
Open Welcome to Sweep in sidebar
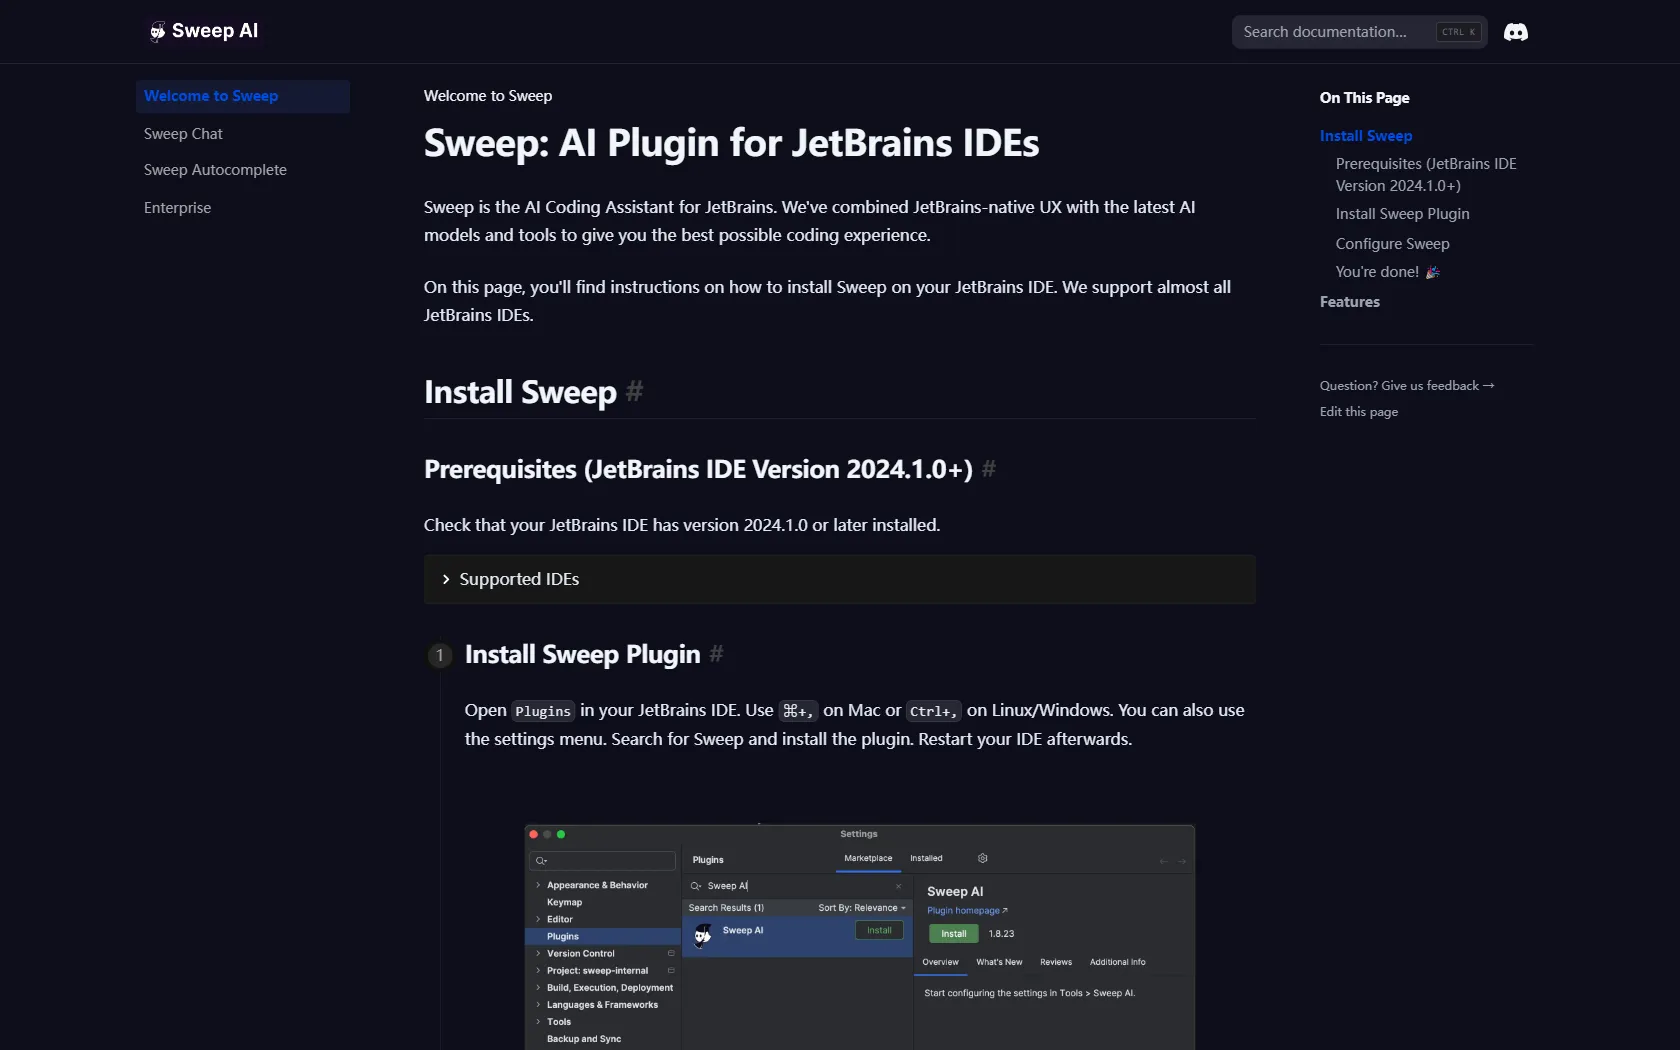click(243, 96)
